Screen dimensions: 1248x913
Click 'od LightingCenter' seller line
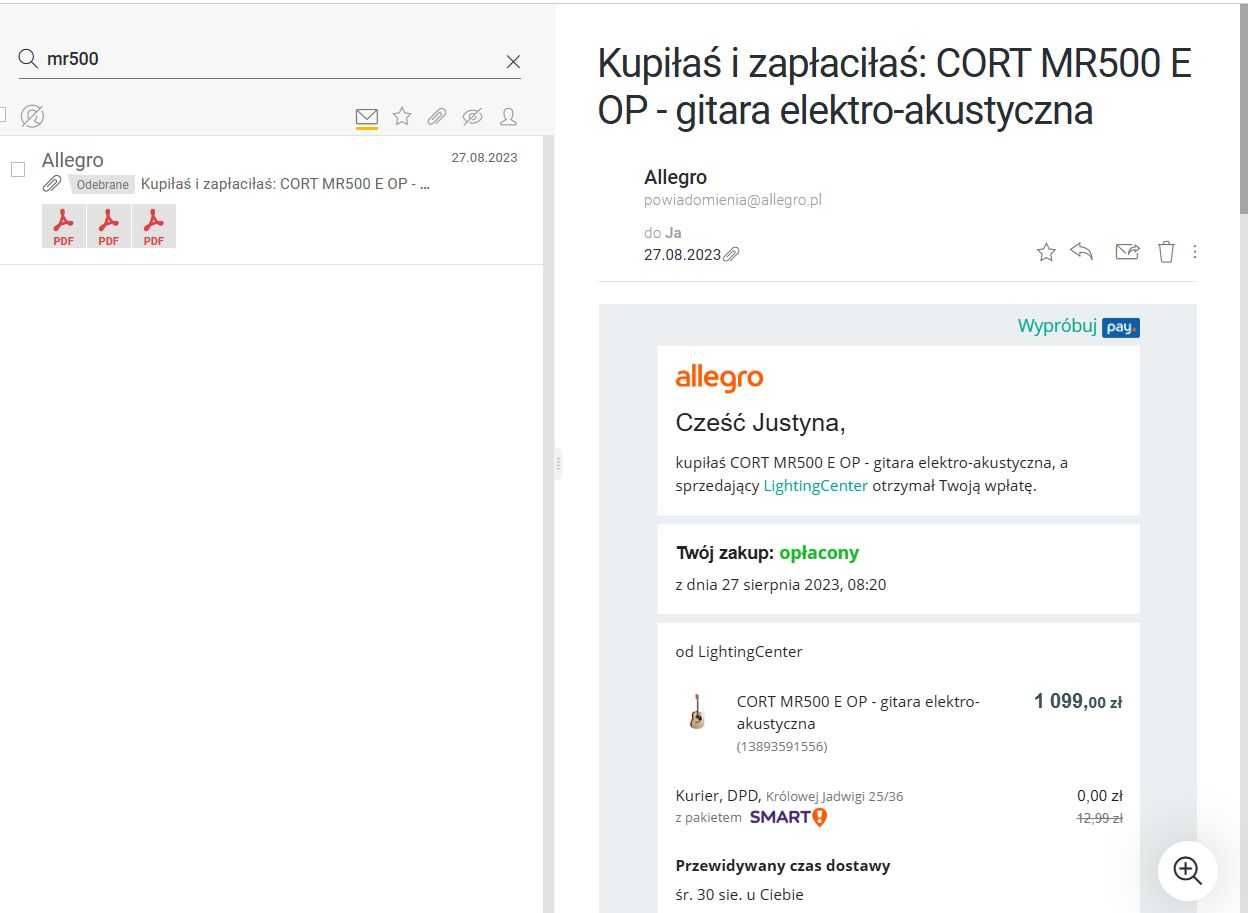[739, 652]
